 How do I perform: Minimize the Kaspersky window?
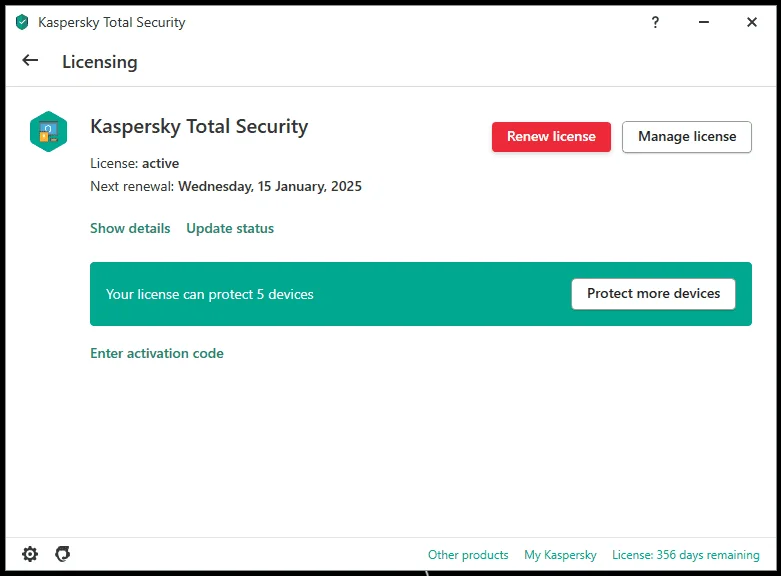(703, 22)
